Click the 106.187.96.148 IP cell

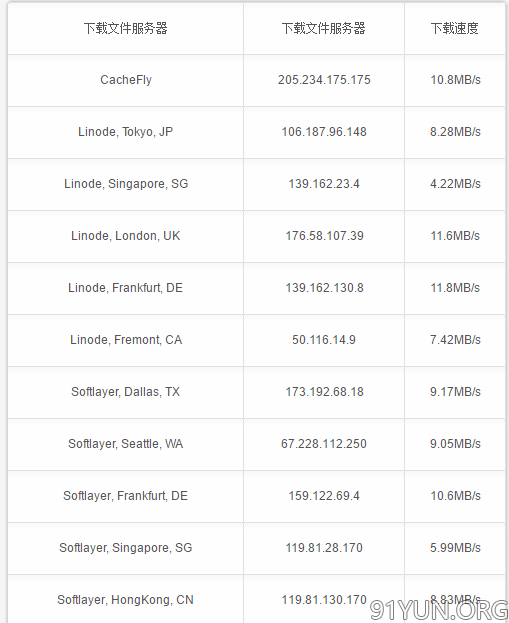click(x=324, y=132)
